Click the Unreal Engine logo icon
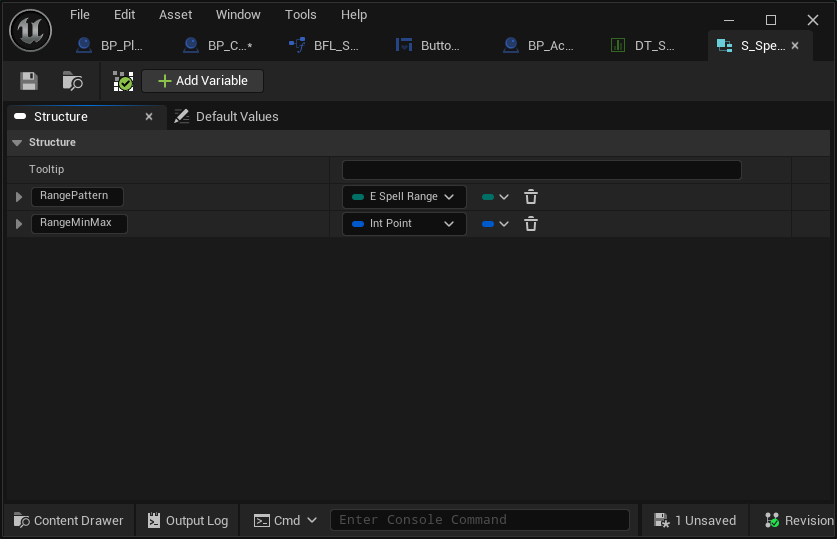Screen dimensions: 837x539 tap(30, 30)
